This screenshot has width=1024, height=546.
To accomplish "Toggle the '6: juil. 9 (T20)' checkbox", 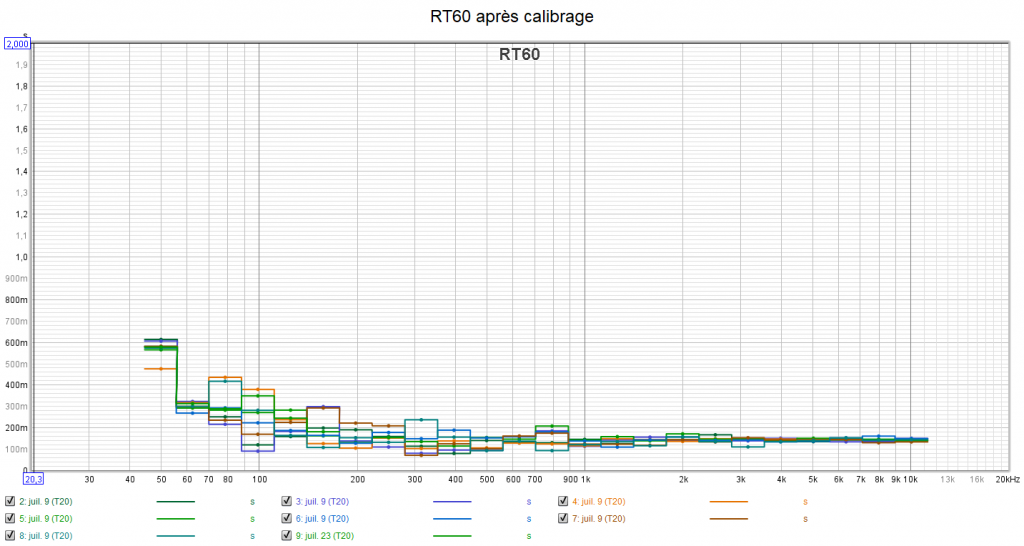I will tap(286, 519).
